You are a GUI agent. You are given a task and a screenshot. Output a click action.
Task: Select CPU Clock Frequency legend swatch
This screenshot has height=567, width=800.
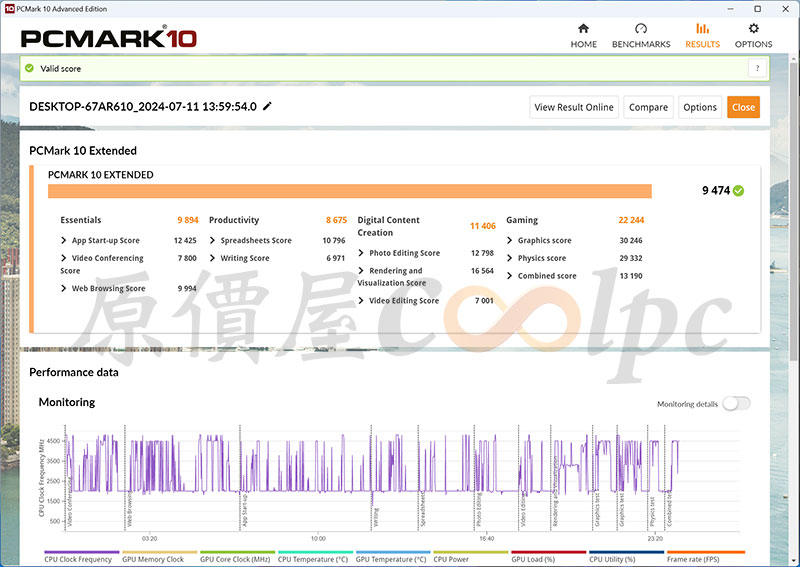coord(82,552)
